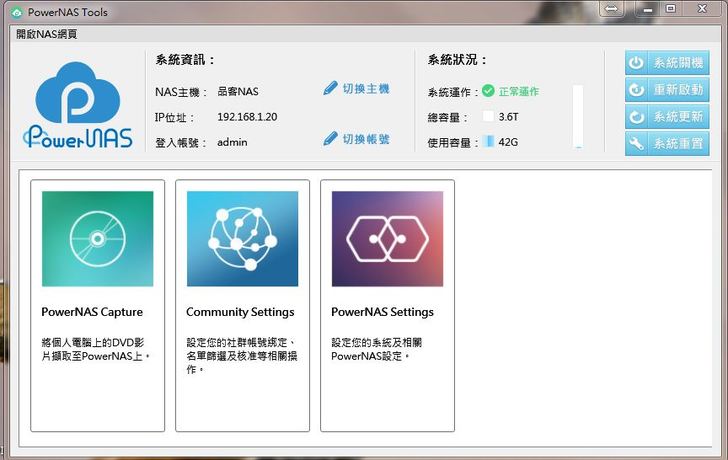
Task: Click the 系統狀況 heading
Action: [457, 60]
